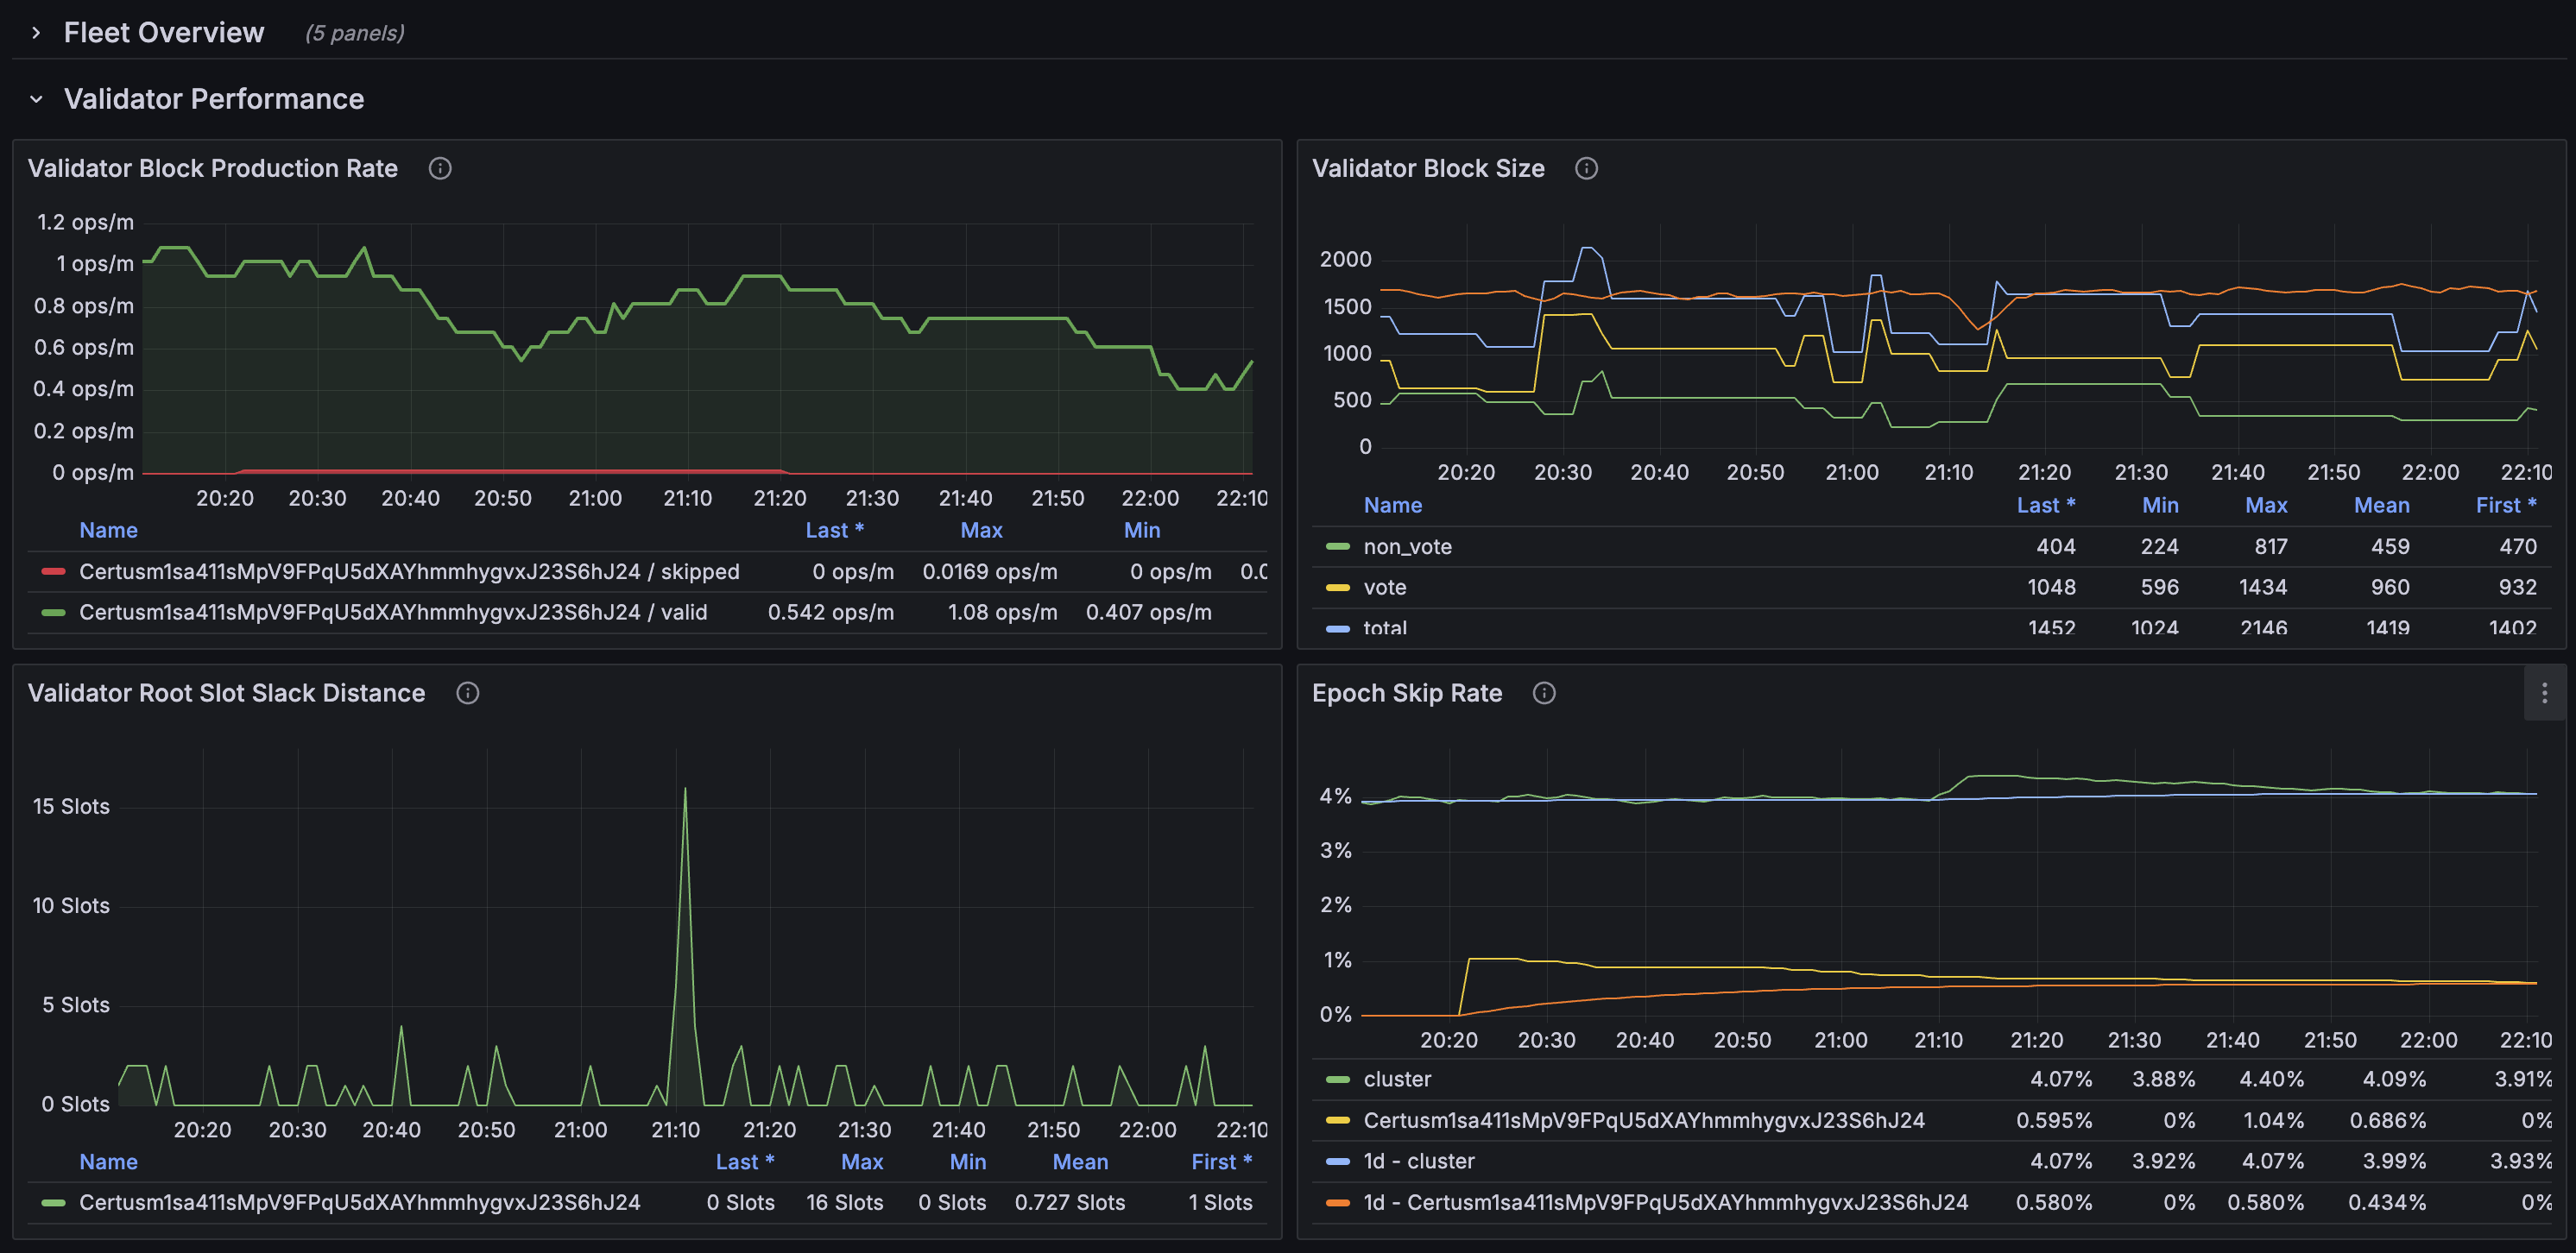Toggle vote series in Block Size legend
Screen dimensions: 2576x1253
click(x=1384, y=588)
